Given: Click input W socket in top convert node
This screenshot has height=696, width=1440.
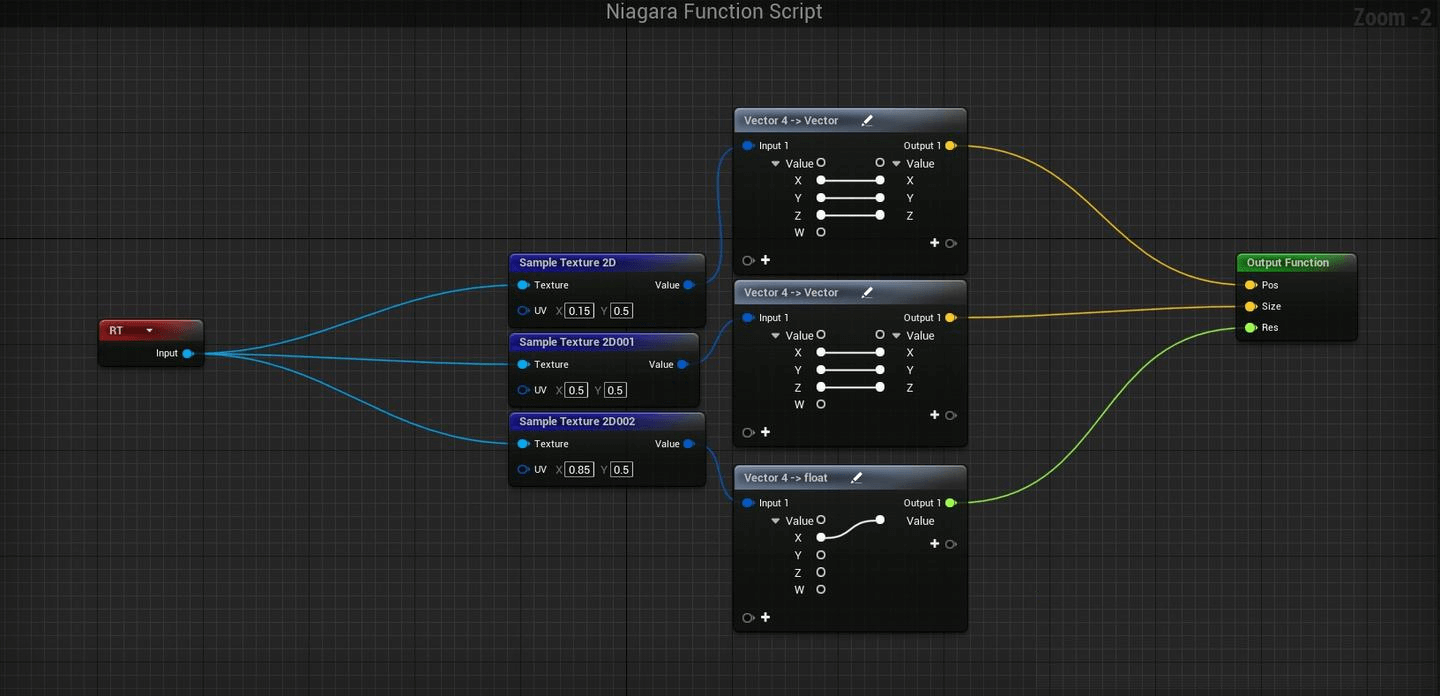Looking at the screenshot, I should coord(821,232).
